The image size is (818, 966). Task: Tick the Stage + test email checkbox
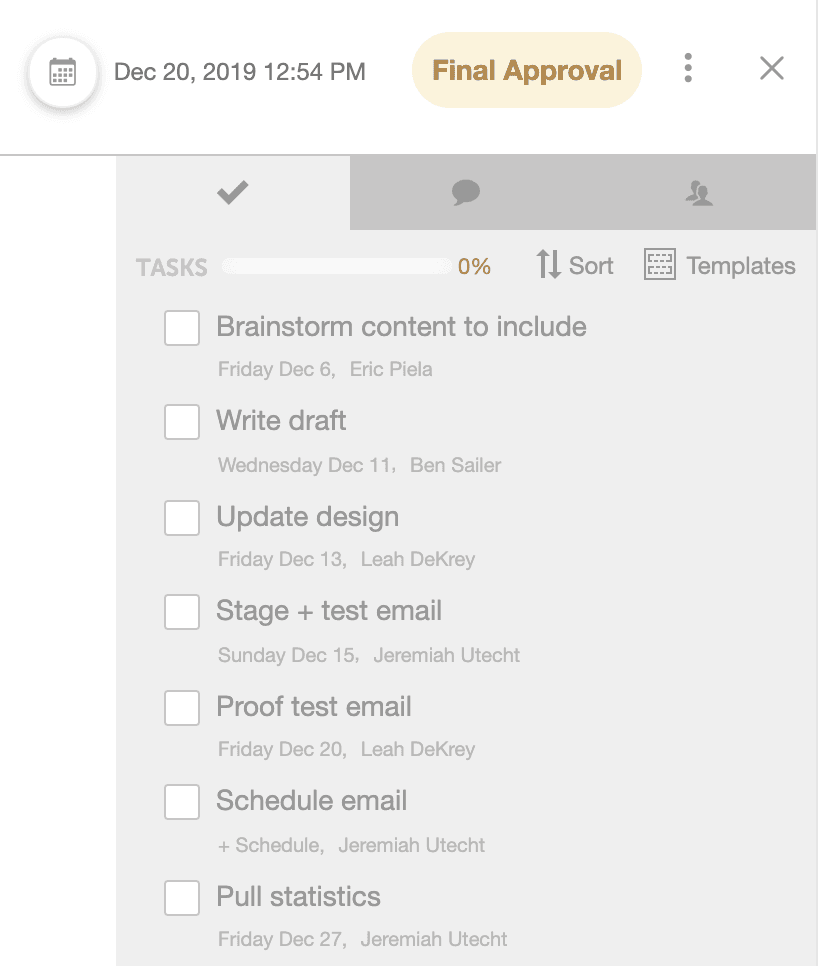(182, 612)
